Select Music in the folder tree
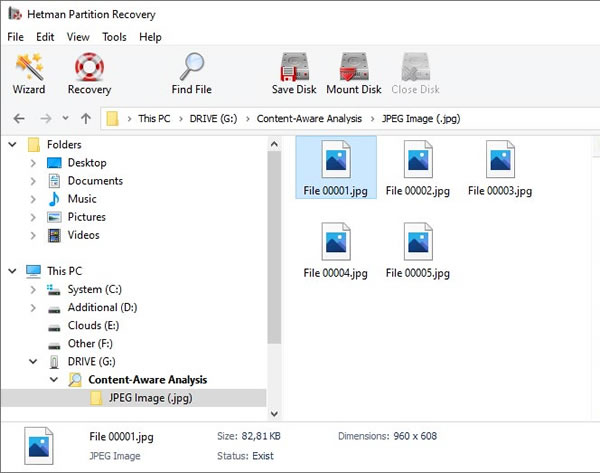 click(x=82, y=199)
